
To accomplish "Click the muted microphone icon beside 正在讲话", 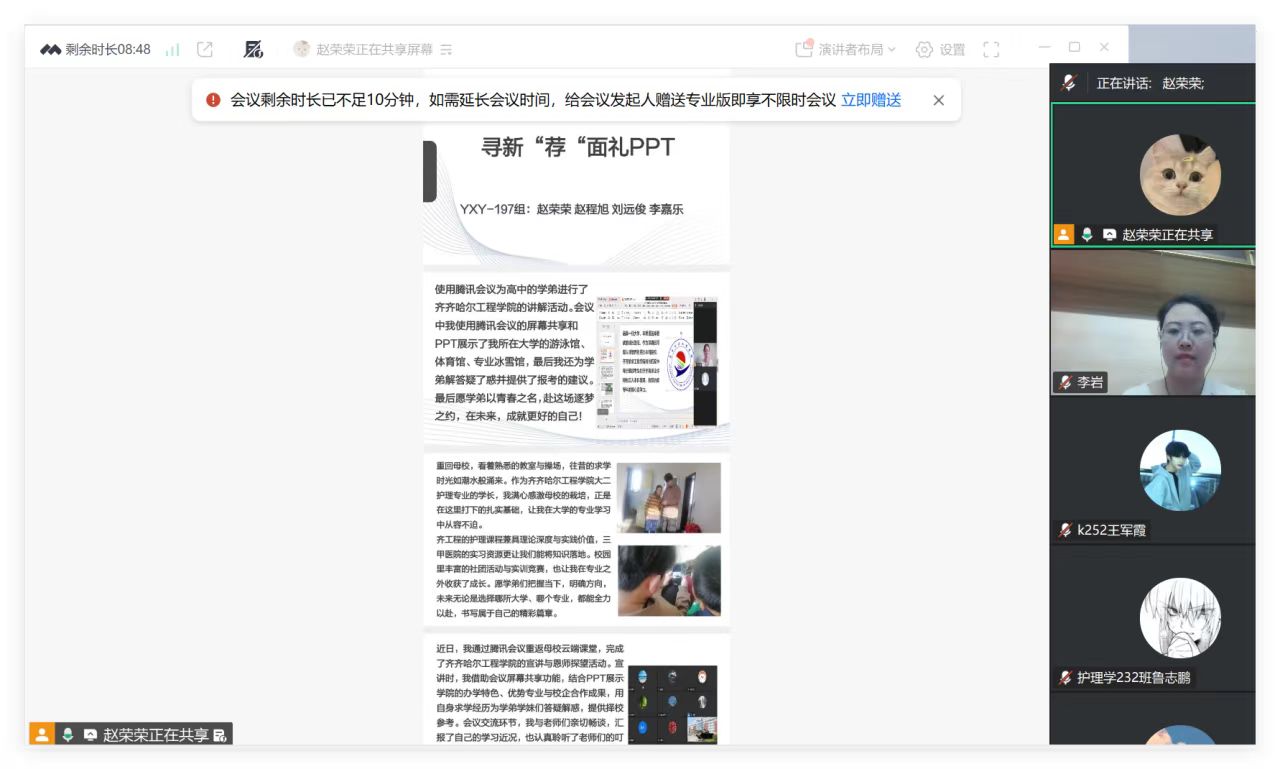I will (x=1069, y=83).
